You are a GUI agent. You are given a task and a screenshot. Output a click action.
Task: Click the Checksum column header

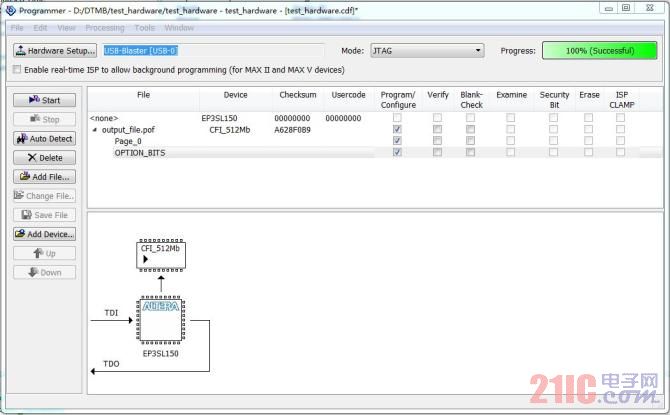tap(298, 95)
